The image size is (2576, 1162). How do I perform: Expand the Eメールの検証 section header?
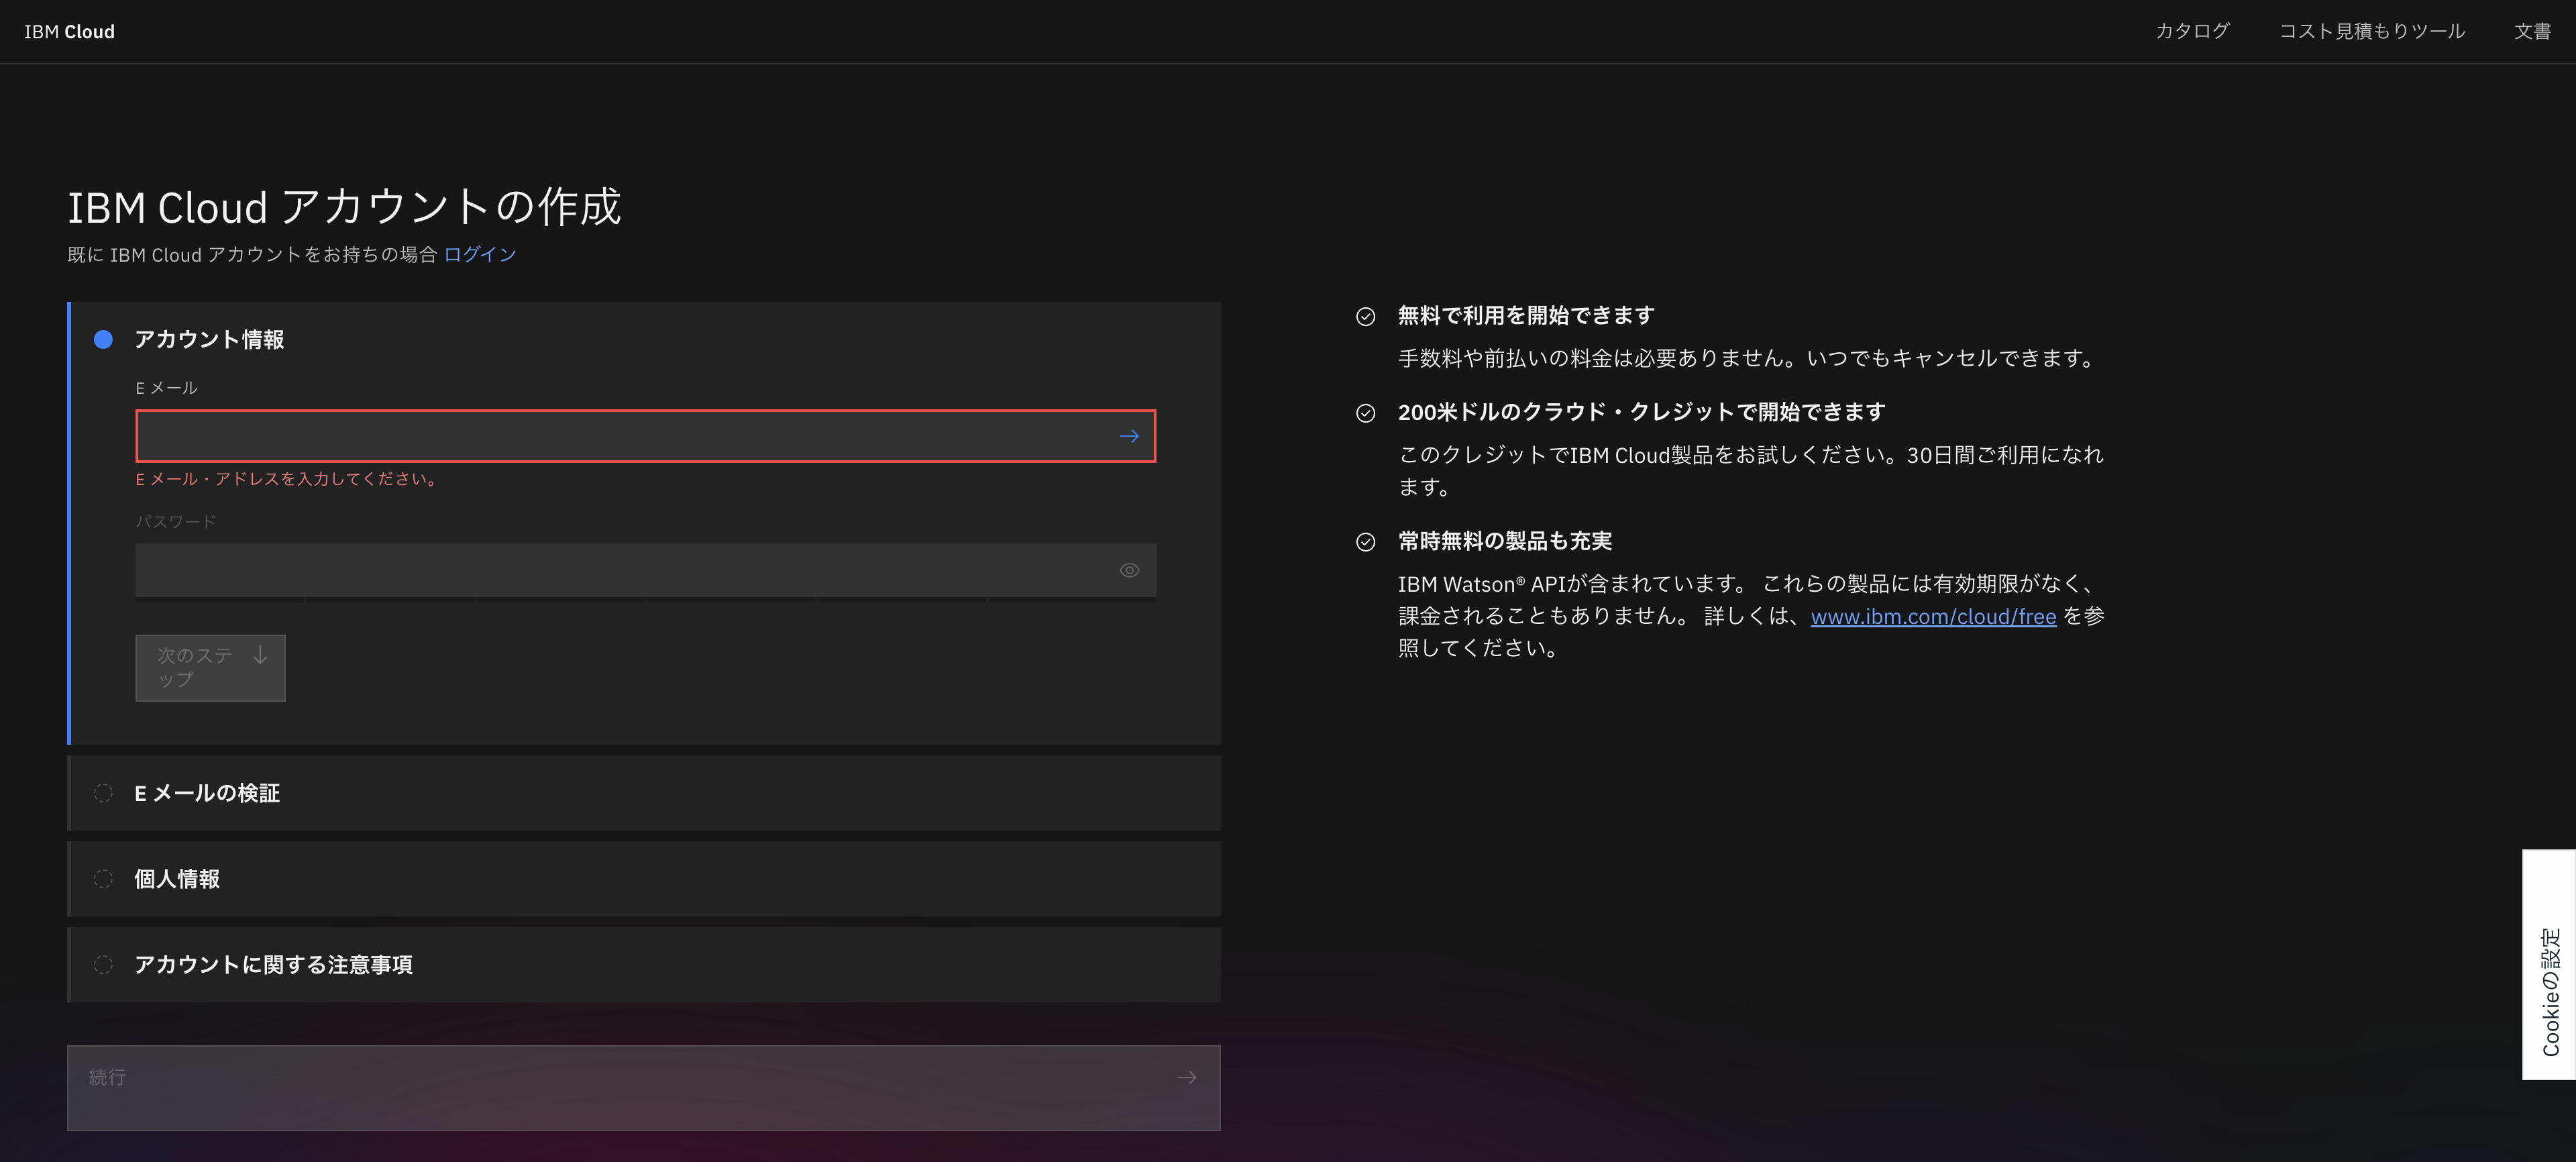[x=207, y=793]
